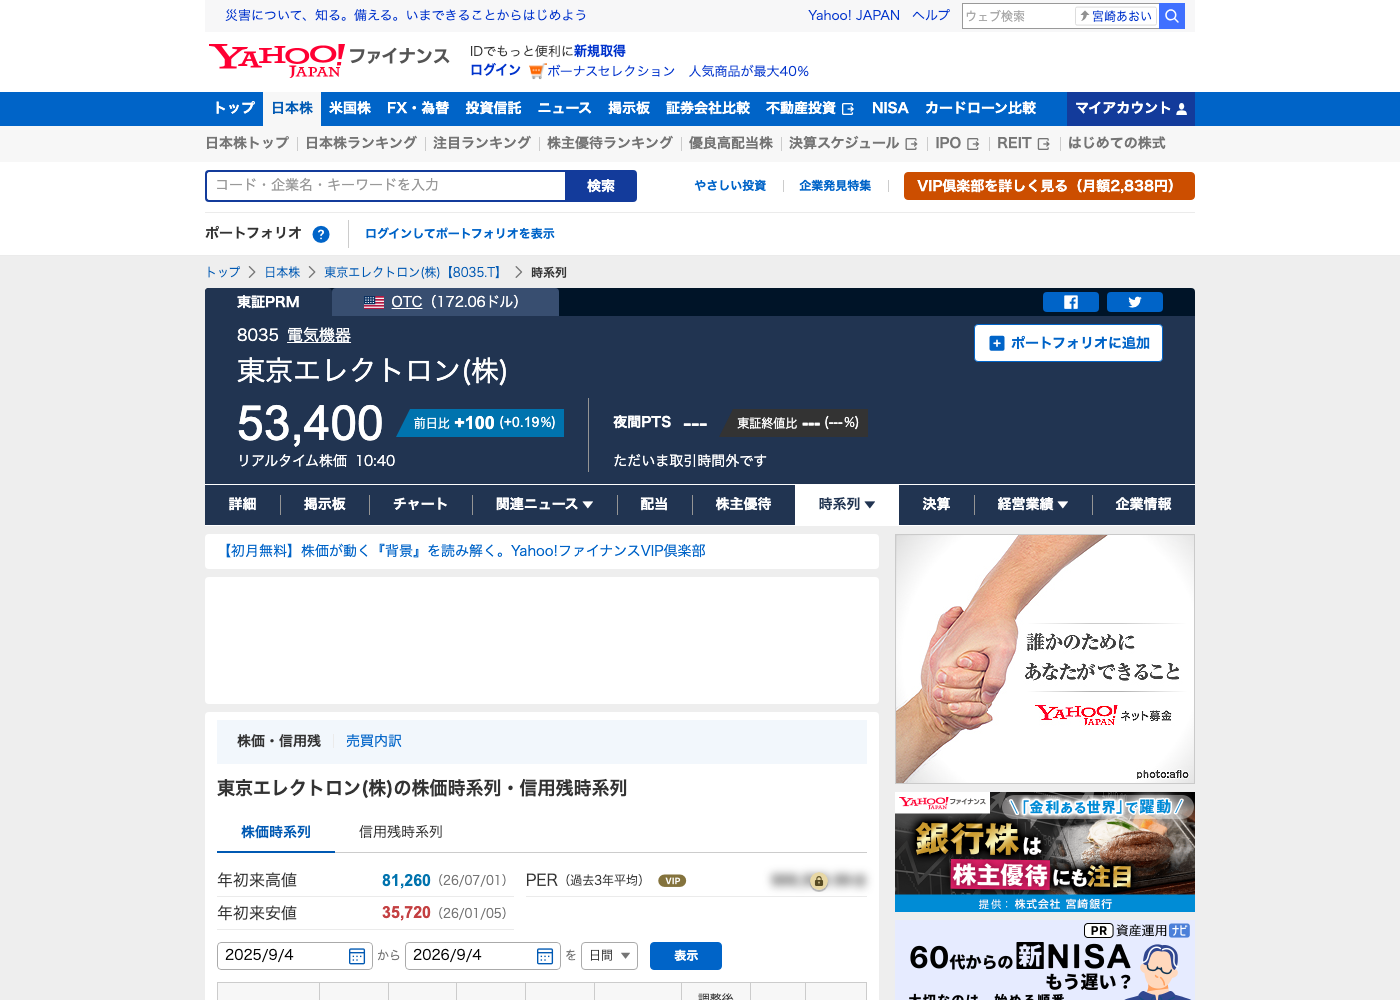Click the ヘルプ link at top
Screen dimensions: 1400x1000
tap(931, 15)
